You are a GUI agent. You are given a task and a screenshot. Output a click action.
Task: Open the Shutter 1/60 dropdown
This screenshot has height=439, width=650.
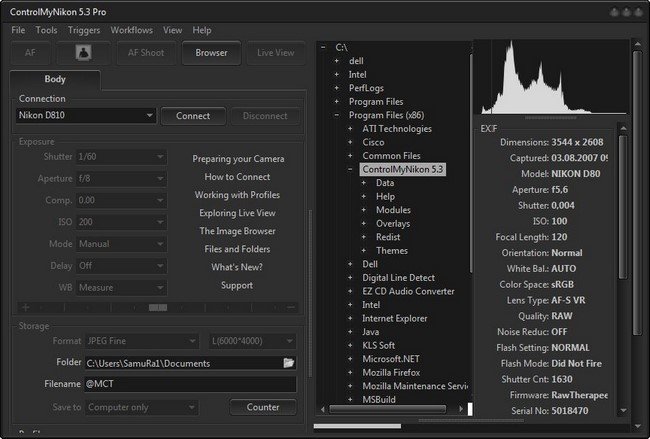(x=121, y=157)
